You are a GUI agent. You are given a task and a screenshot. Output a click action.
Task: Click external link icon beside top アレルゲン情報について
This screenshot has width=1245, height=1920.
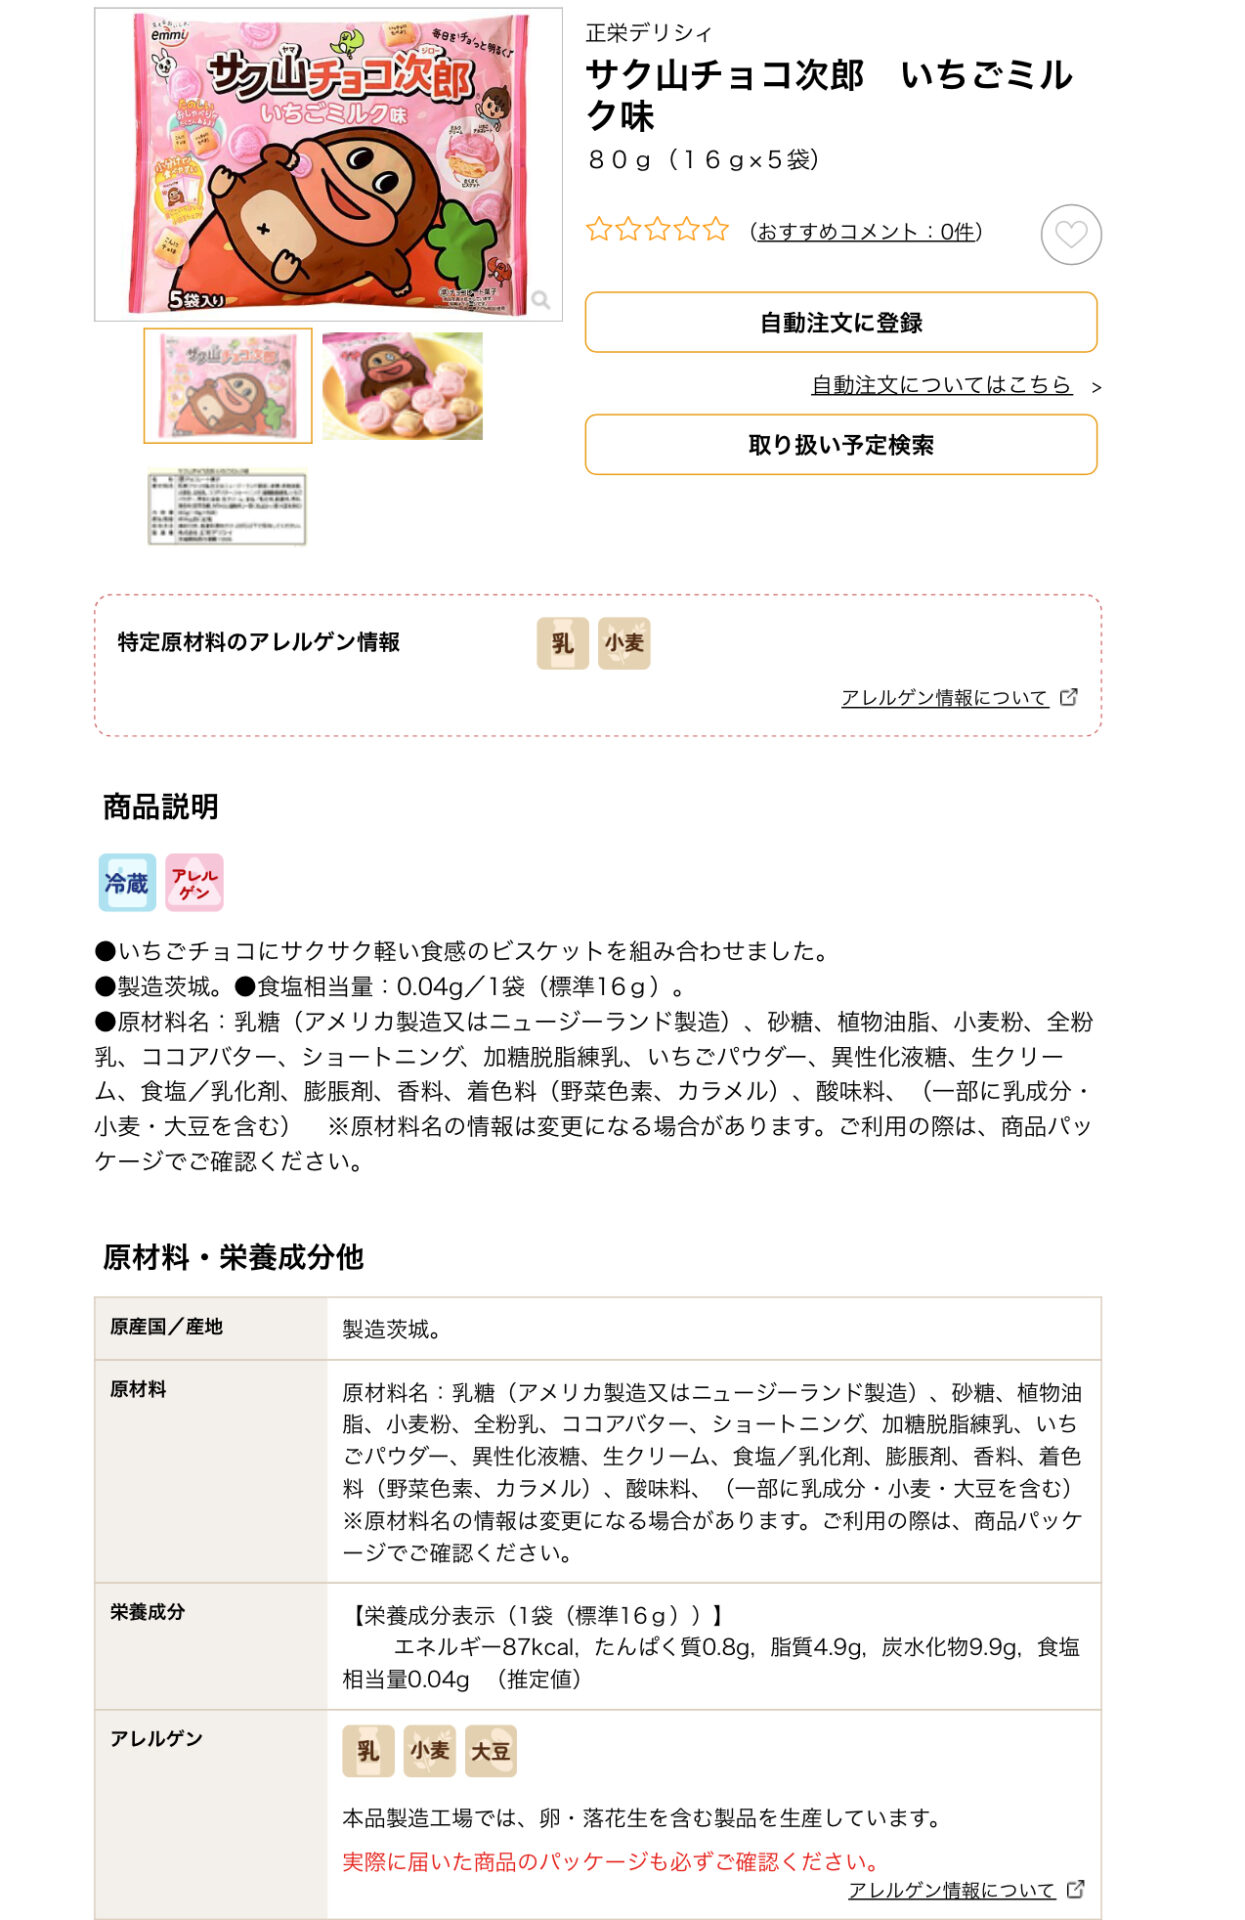(x=1069, y=697)
